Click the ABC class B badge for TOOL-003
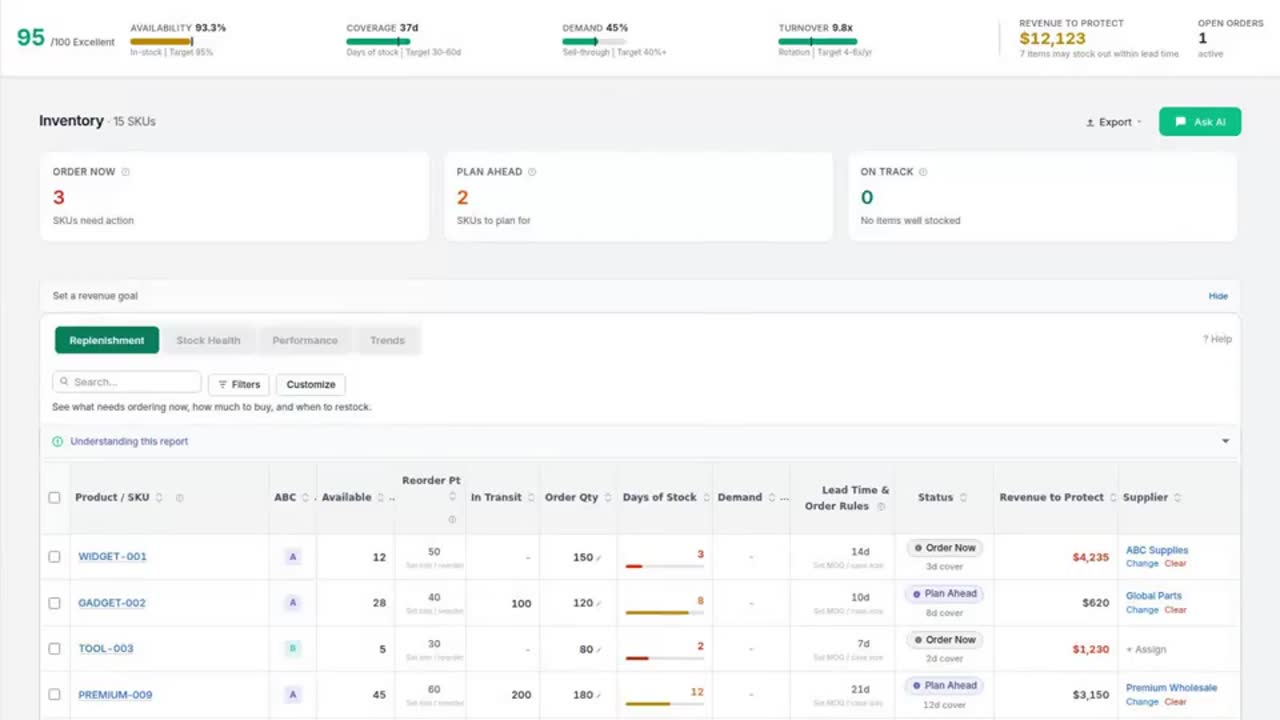1280x720 pixels. (293, 649)
